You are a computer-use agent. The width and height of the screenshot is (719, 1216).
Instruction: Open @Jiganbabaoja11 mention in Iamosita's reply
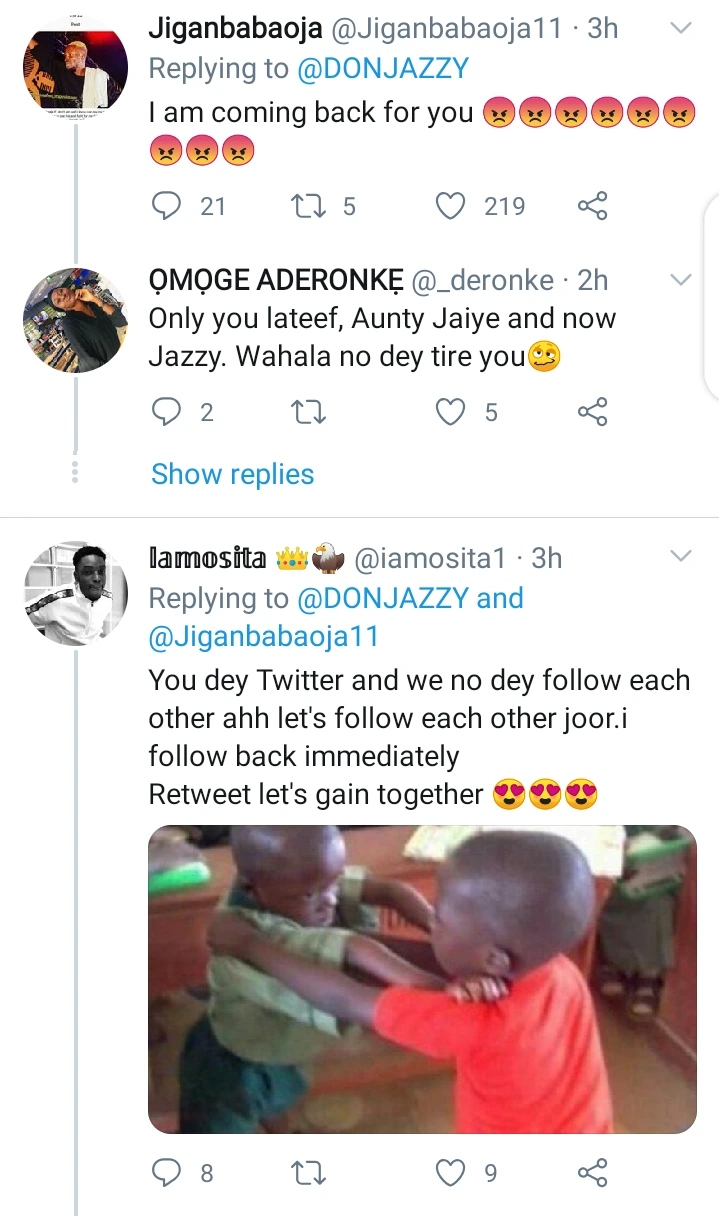tap(264, 636)
